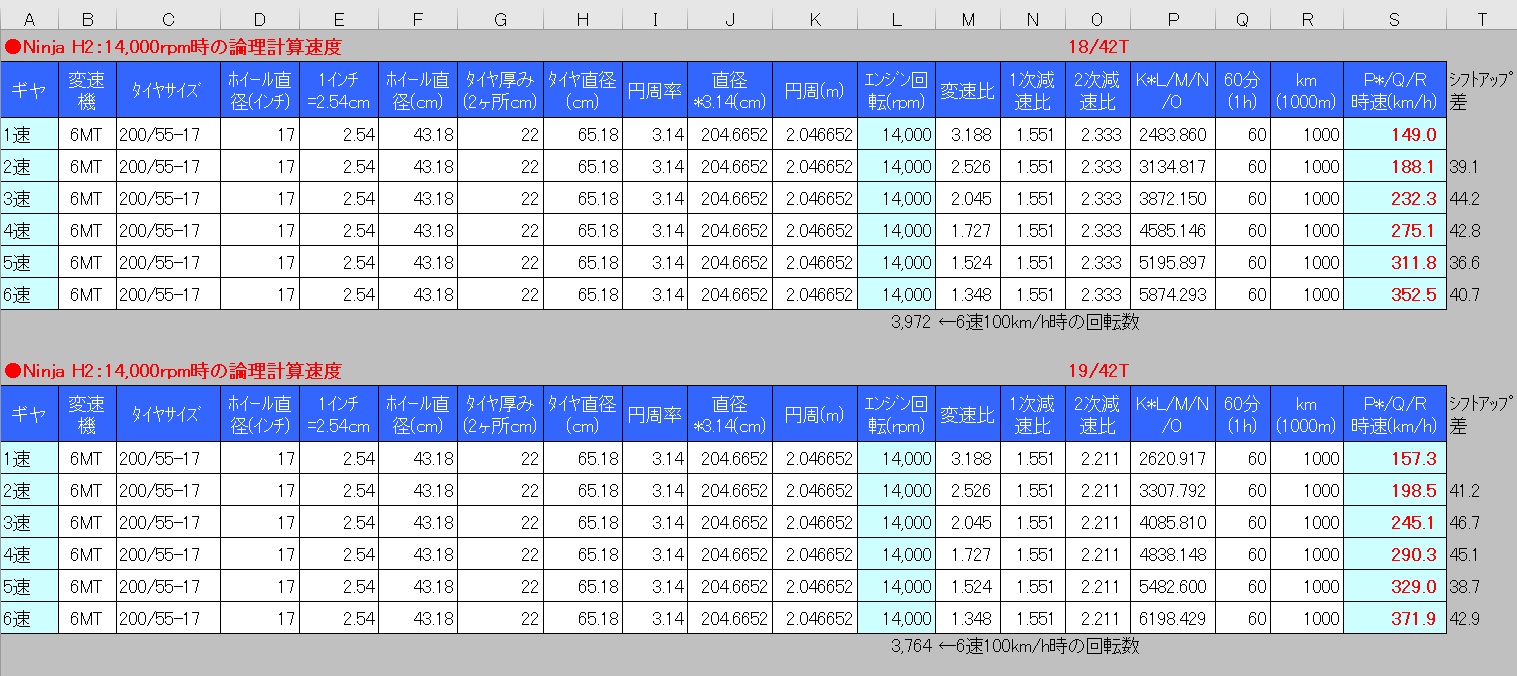Image resolution: width=1517 pixels, height=676 pixels.
Task: Select speed value 198.5
Action: pyautogui.click(x=1395, y=490)
